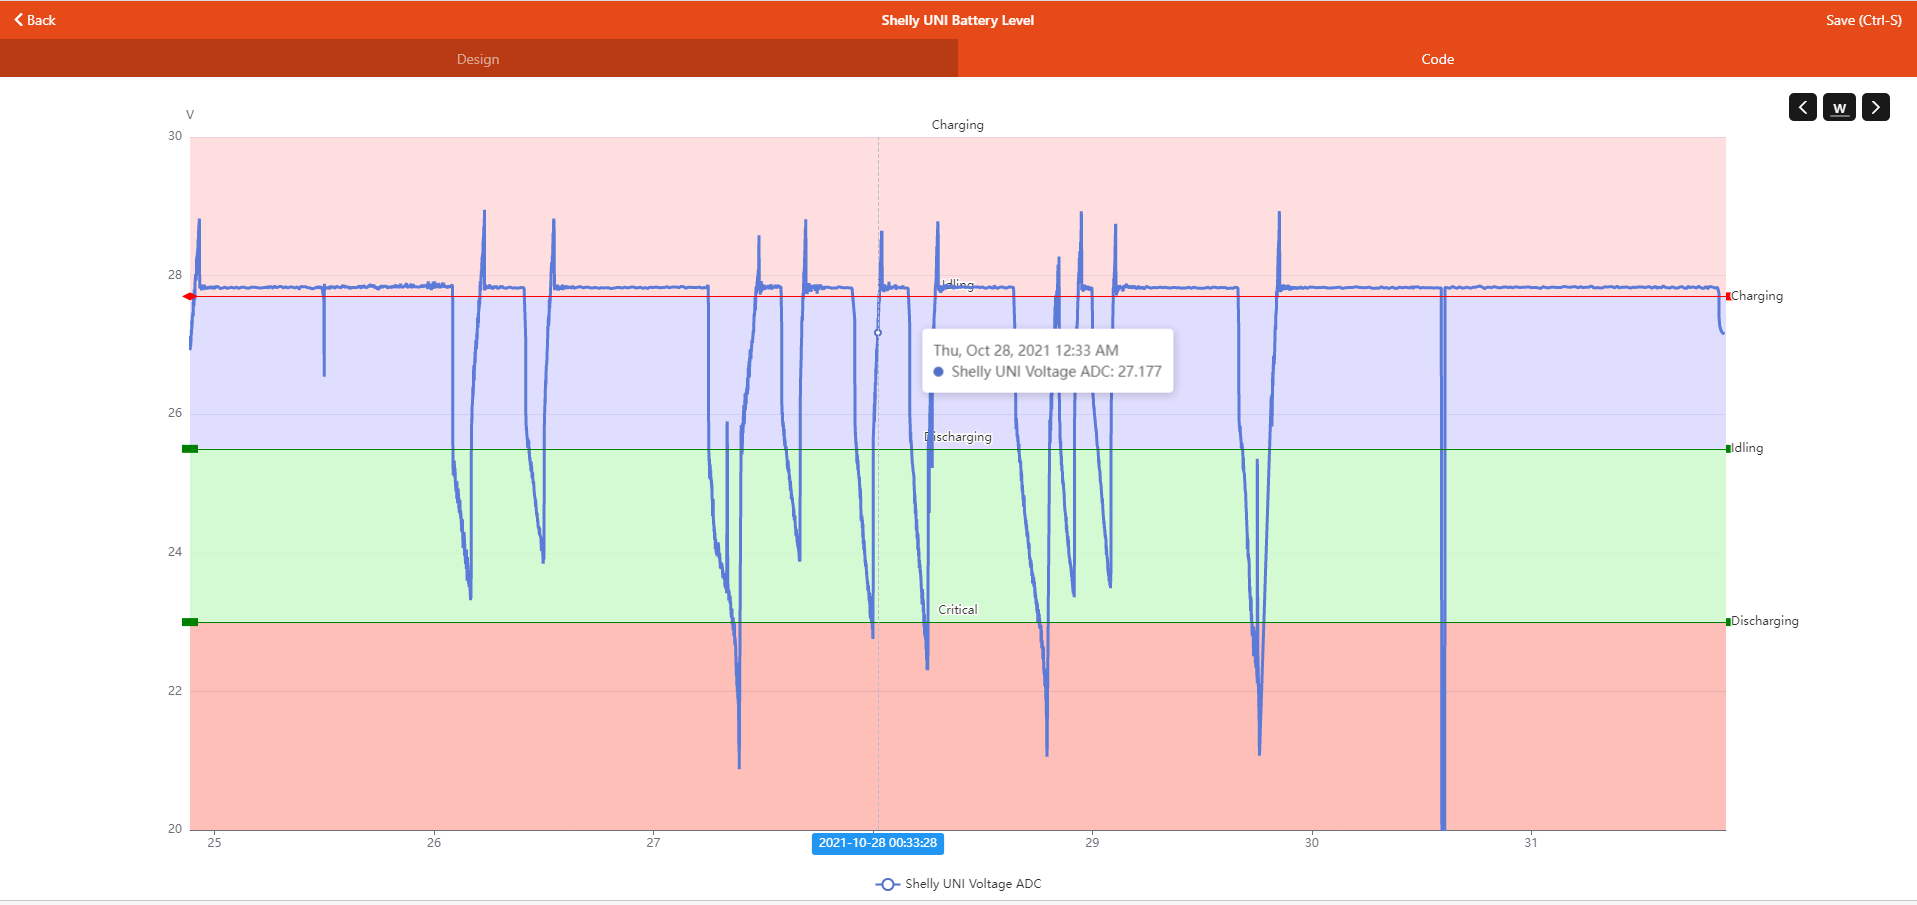Toggle the Shelly UNI Voltage ADC legend
The image size is (1917, 905).
tap(958, 884)
